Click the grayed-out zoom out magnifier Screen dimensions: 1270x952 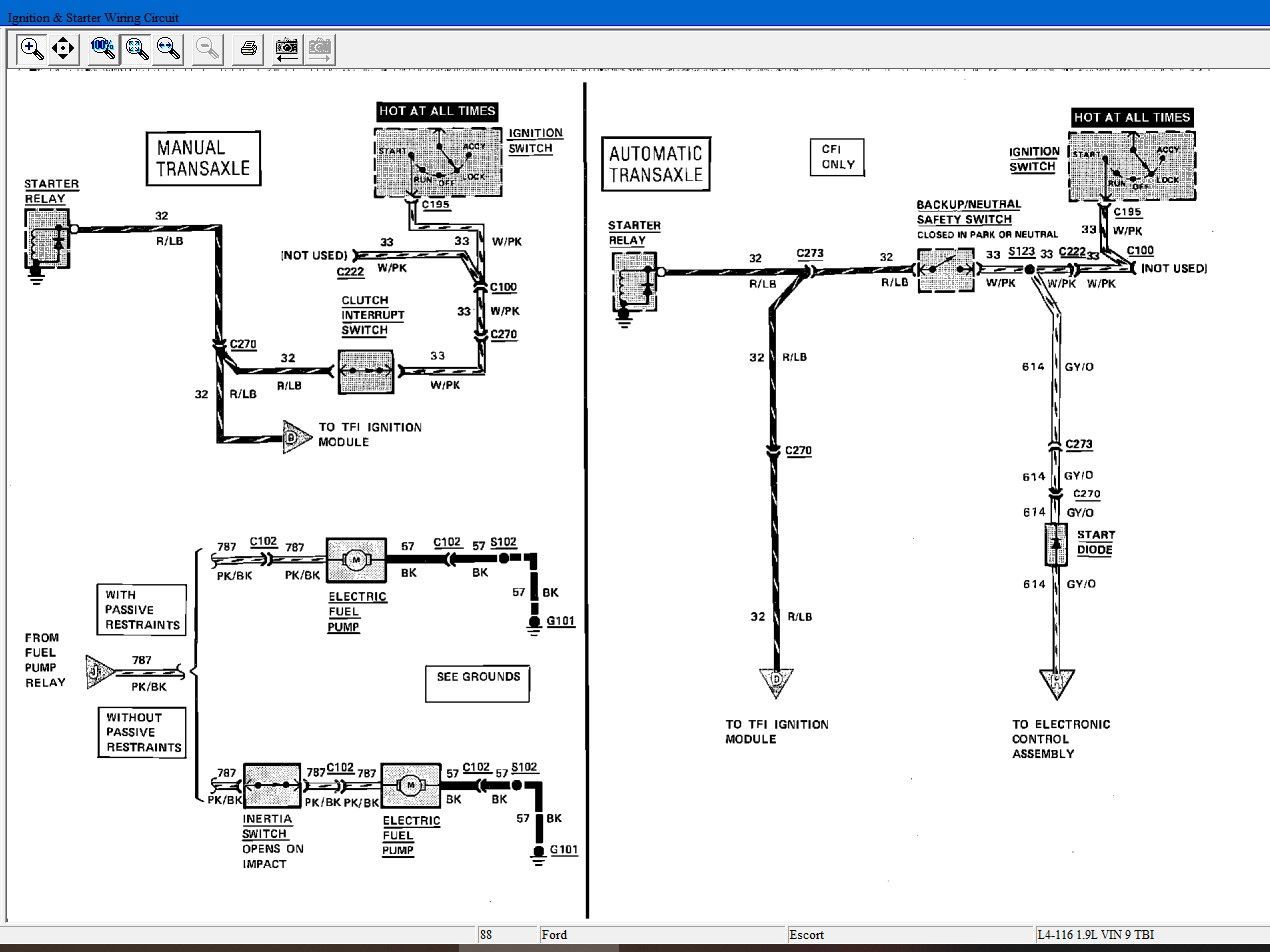coord(207,48)
